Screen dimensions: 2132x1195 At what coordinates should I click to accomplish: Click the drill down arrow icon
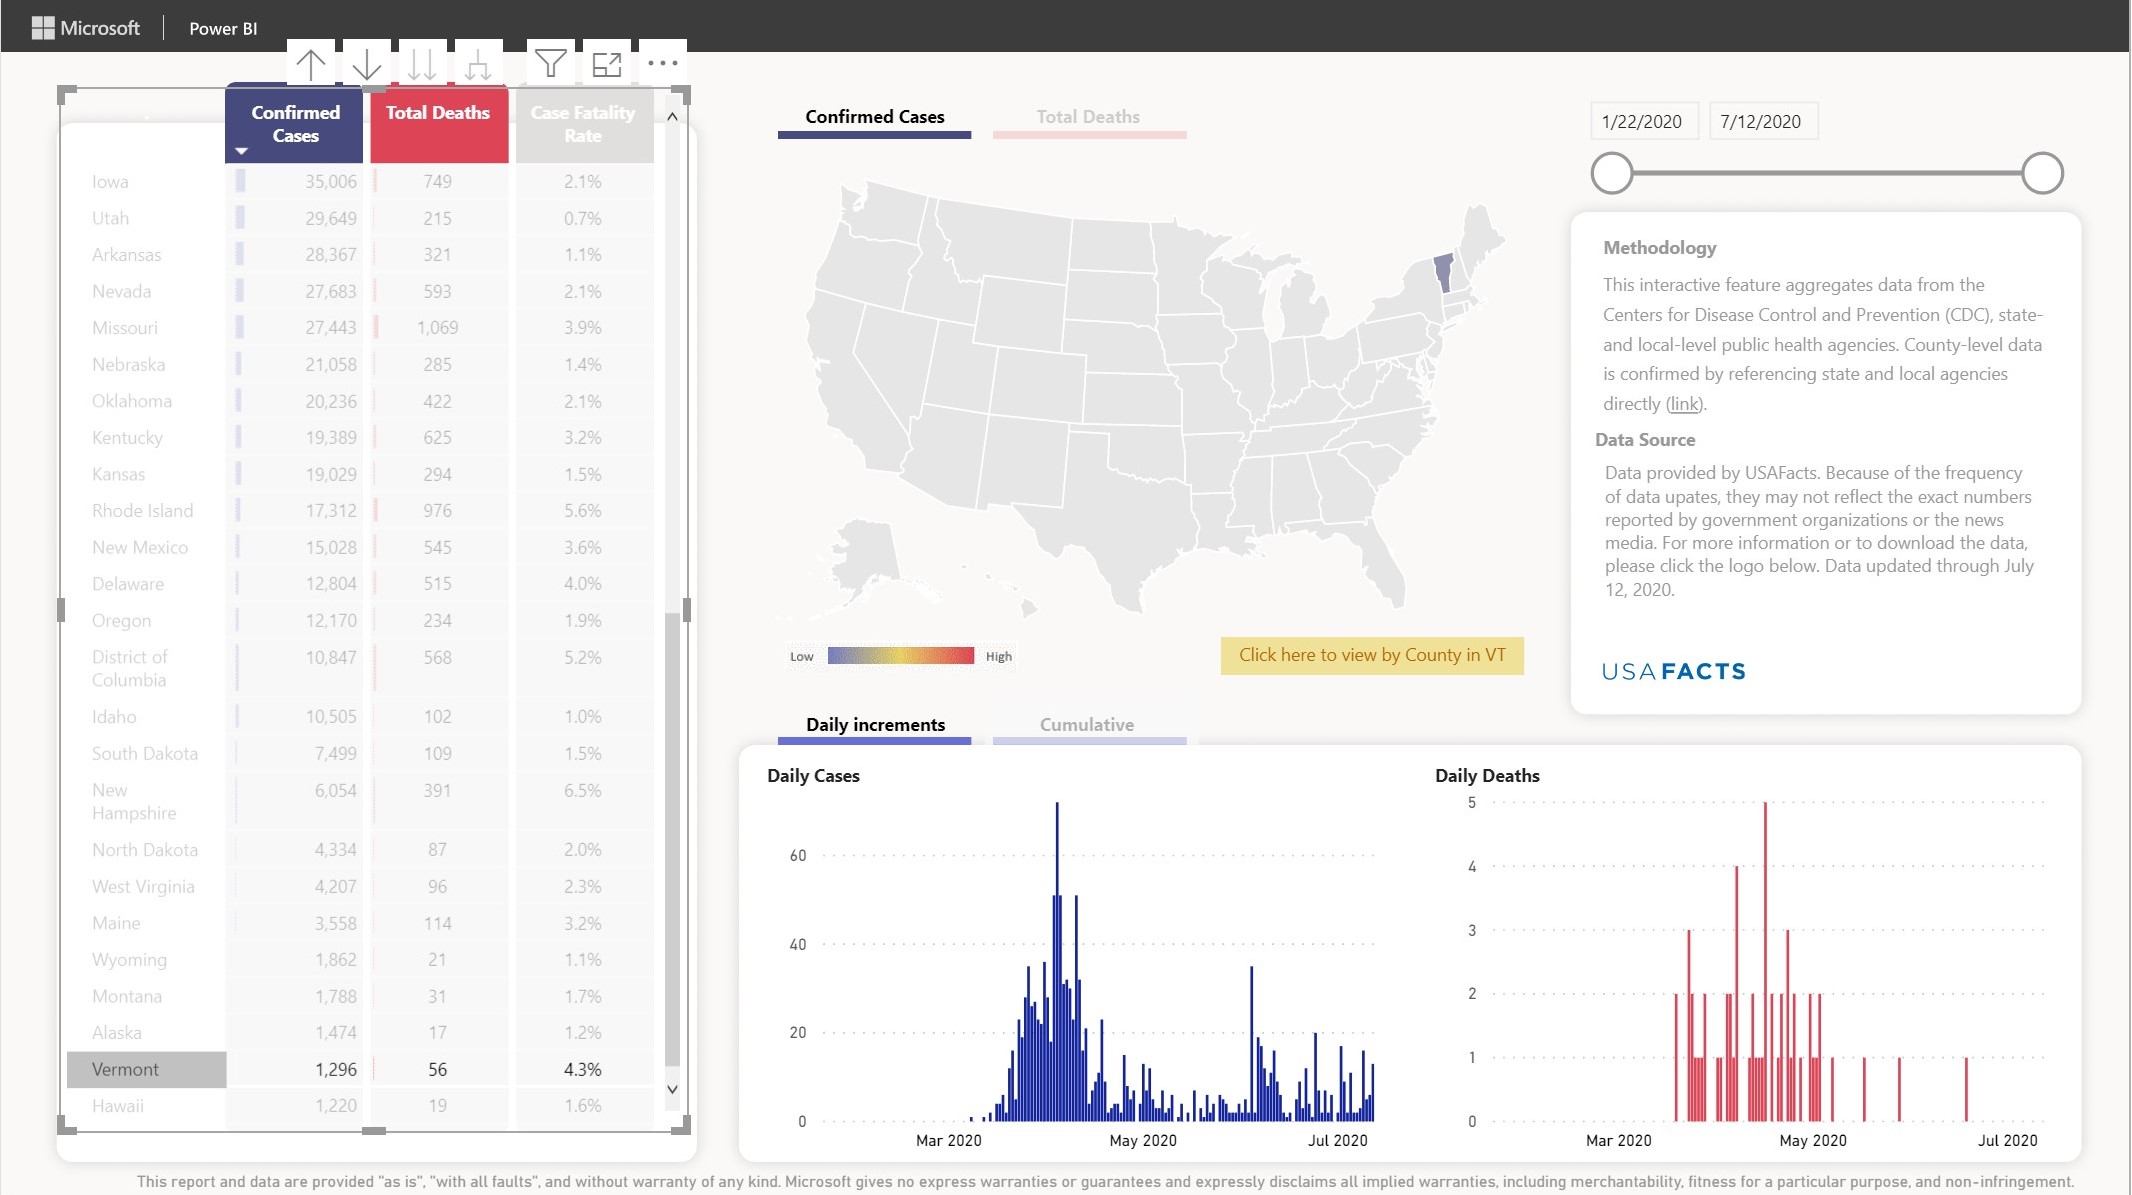(x=367, y=64)
